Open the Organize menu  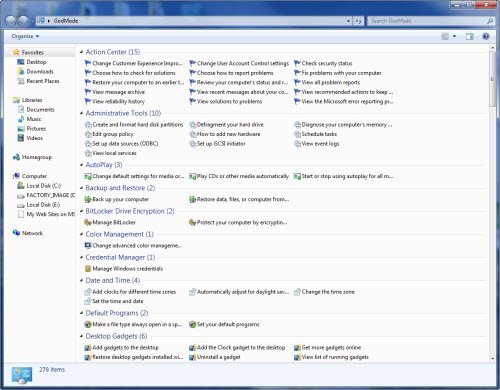pos(25,36)
